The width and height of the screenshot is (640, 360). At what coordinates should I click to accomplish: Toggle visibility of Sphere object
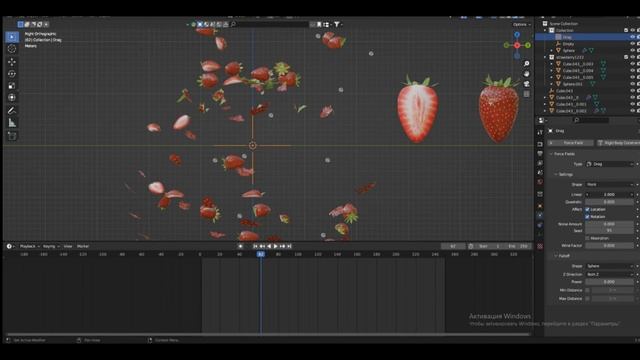(x=632, y=51)
